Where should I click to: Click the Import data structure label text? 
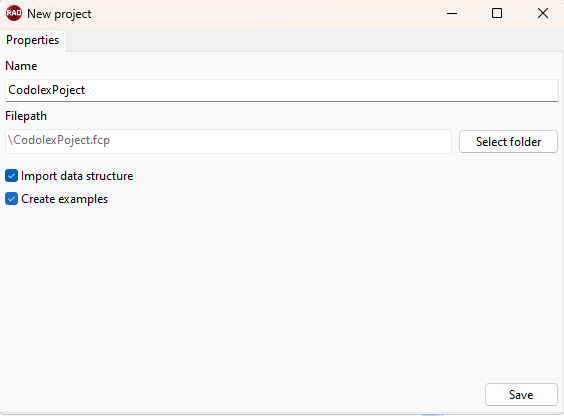pos(77,176)
